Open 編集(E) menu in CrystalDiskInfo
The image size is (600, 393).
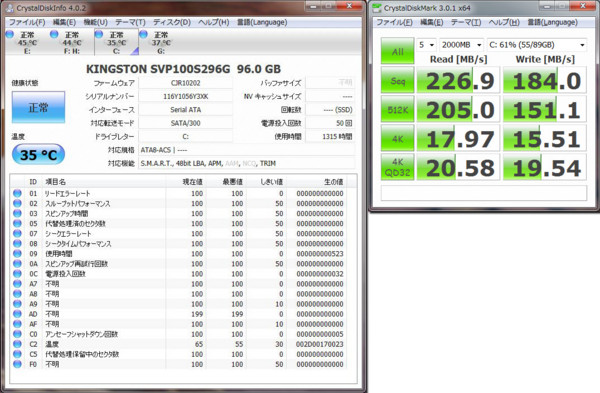[x=64, y=22]
